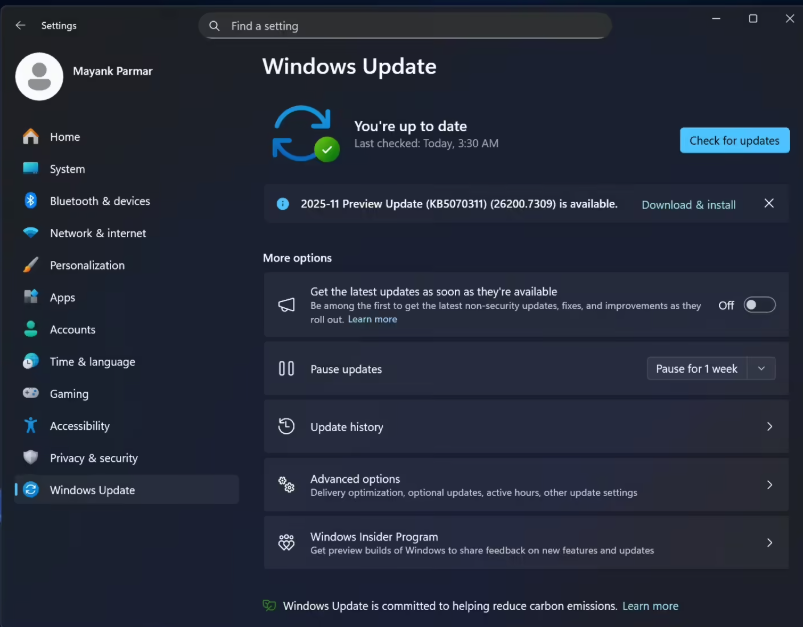
Task: Click the Personalization paintbrush icon
Action: 31,265
